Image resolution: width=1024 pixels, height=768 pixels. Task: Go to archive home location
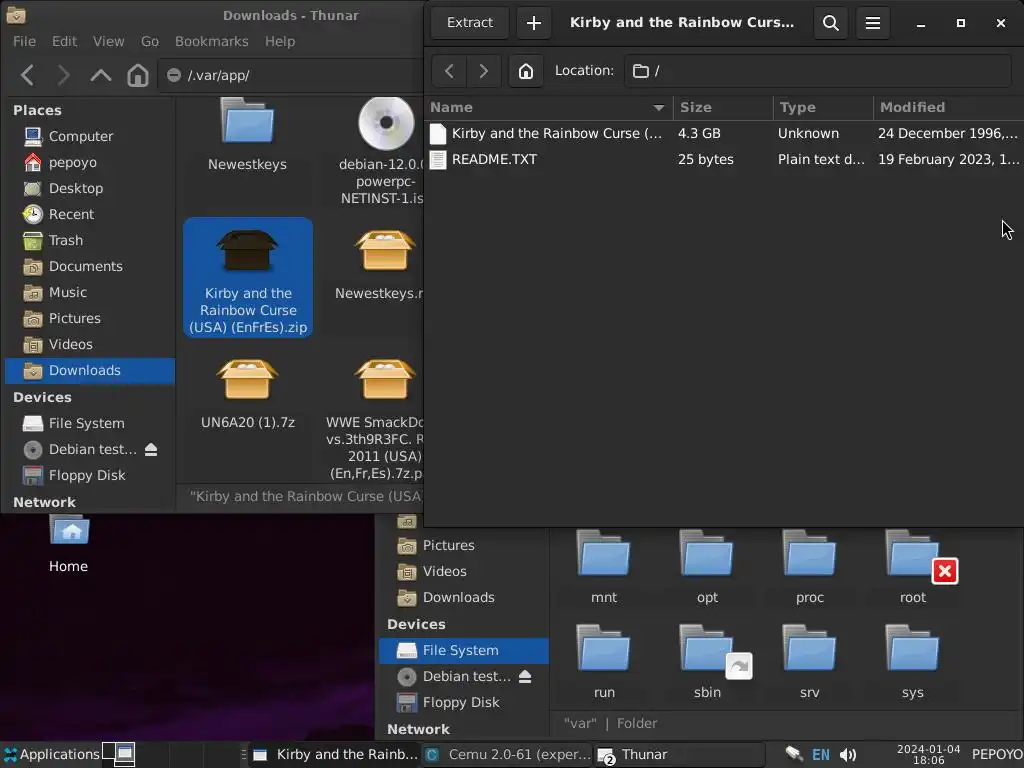pos(526,71)
